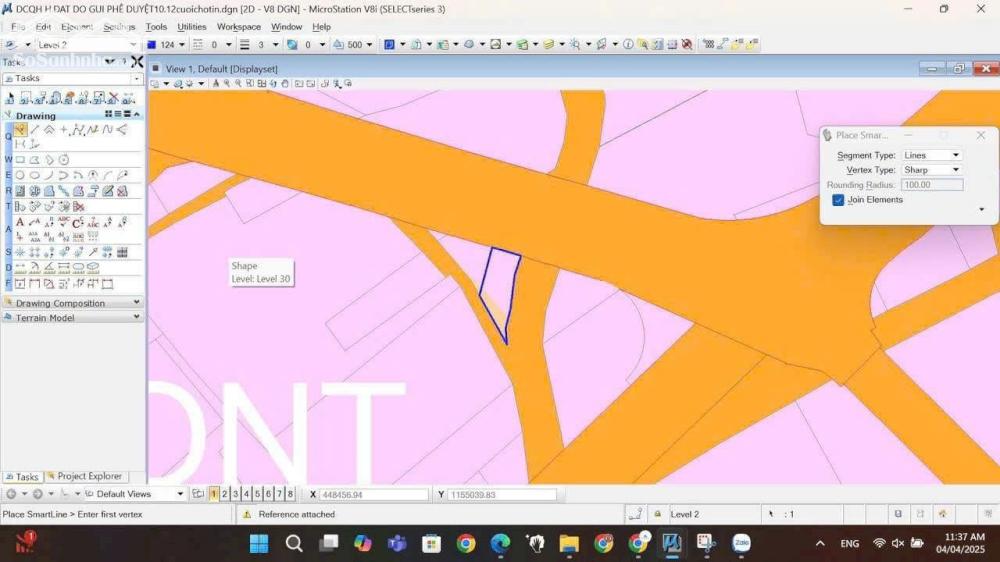Select the Place Text tool
This screenshot has width=1000, height=562.
pyautogui.click(x=20, y=222)
